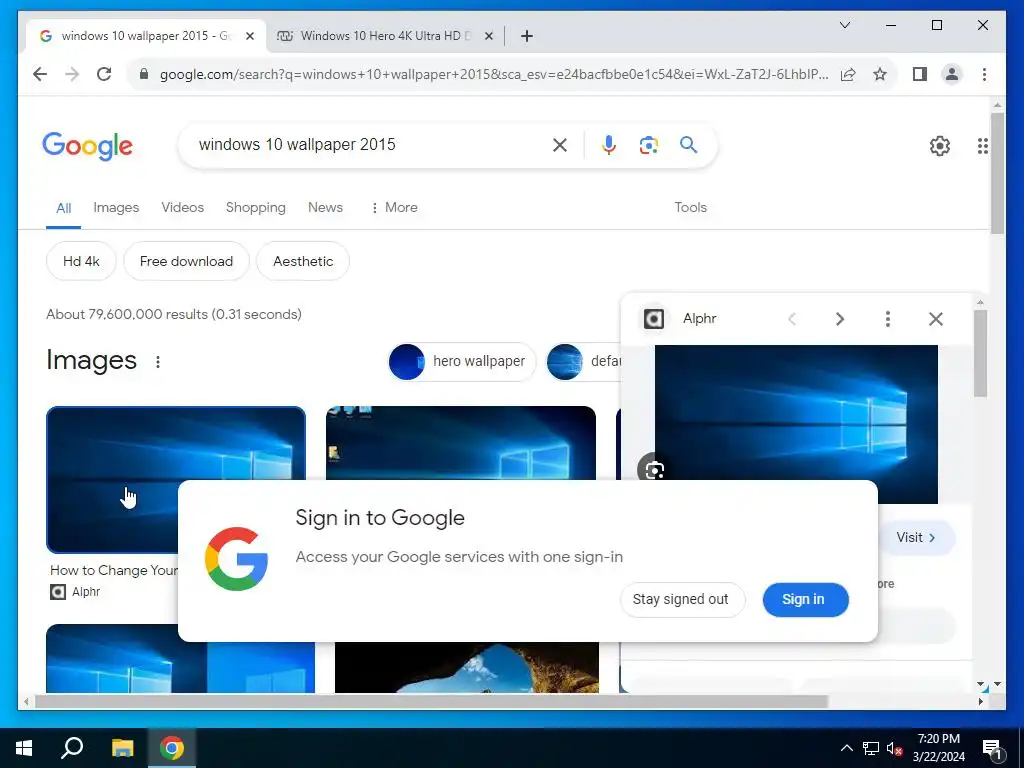The image size is (1024, 768).
Task: Submit search with the magnifier icon
Action: [x=688, y=144]
